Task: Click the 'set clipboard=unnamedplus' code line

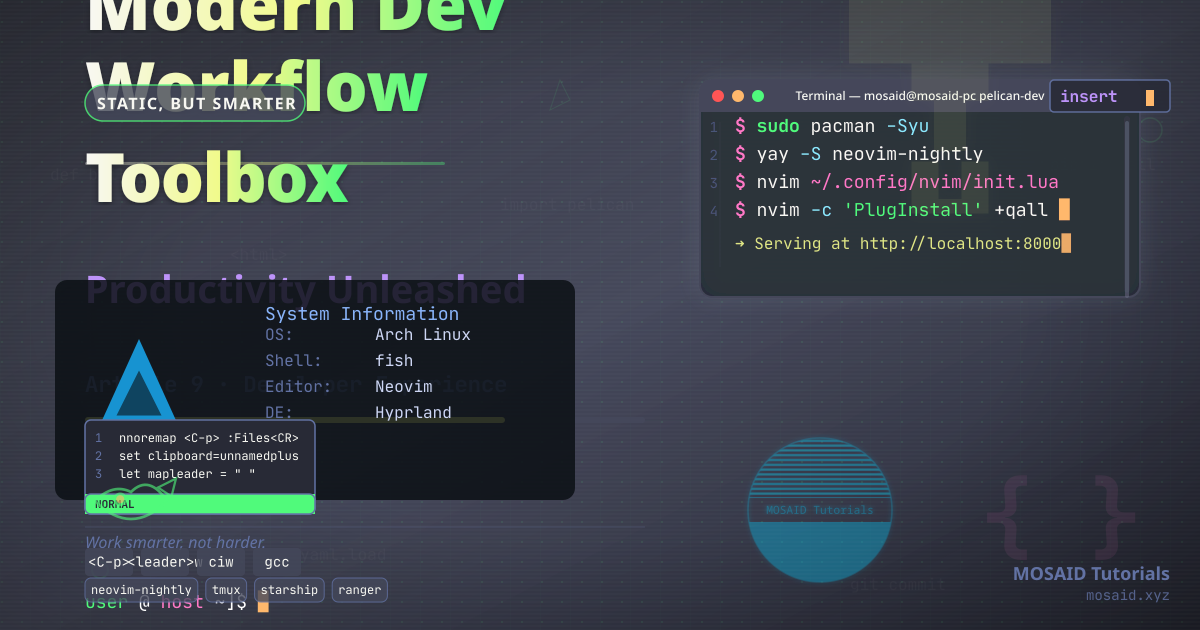Action: [208, 456]
